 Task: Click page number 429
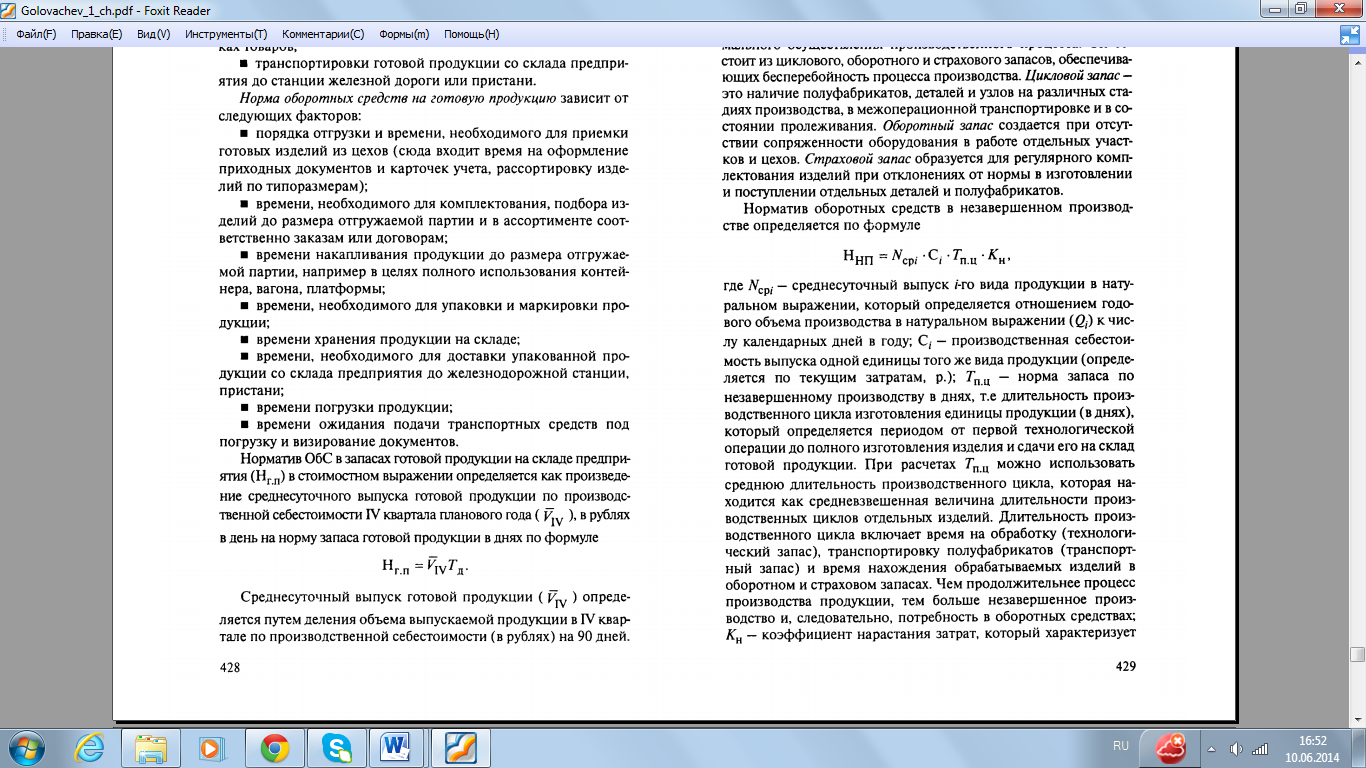click(x=1125, y=667)
